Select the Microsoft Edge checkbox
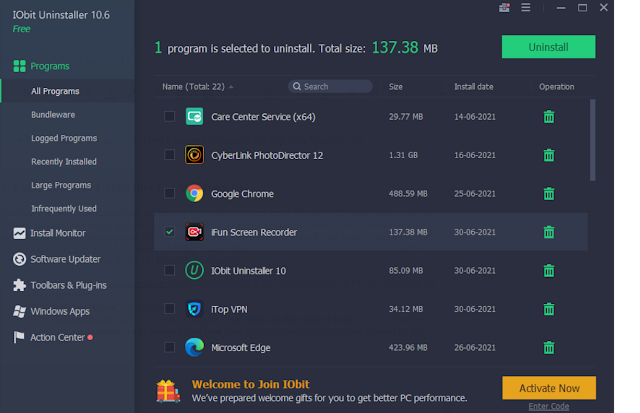 169,348
